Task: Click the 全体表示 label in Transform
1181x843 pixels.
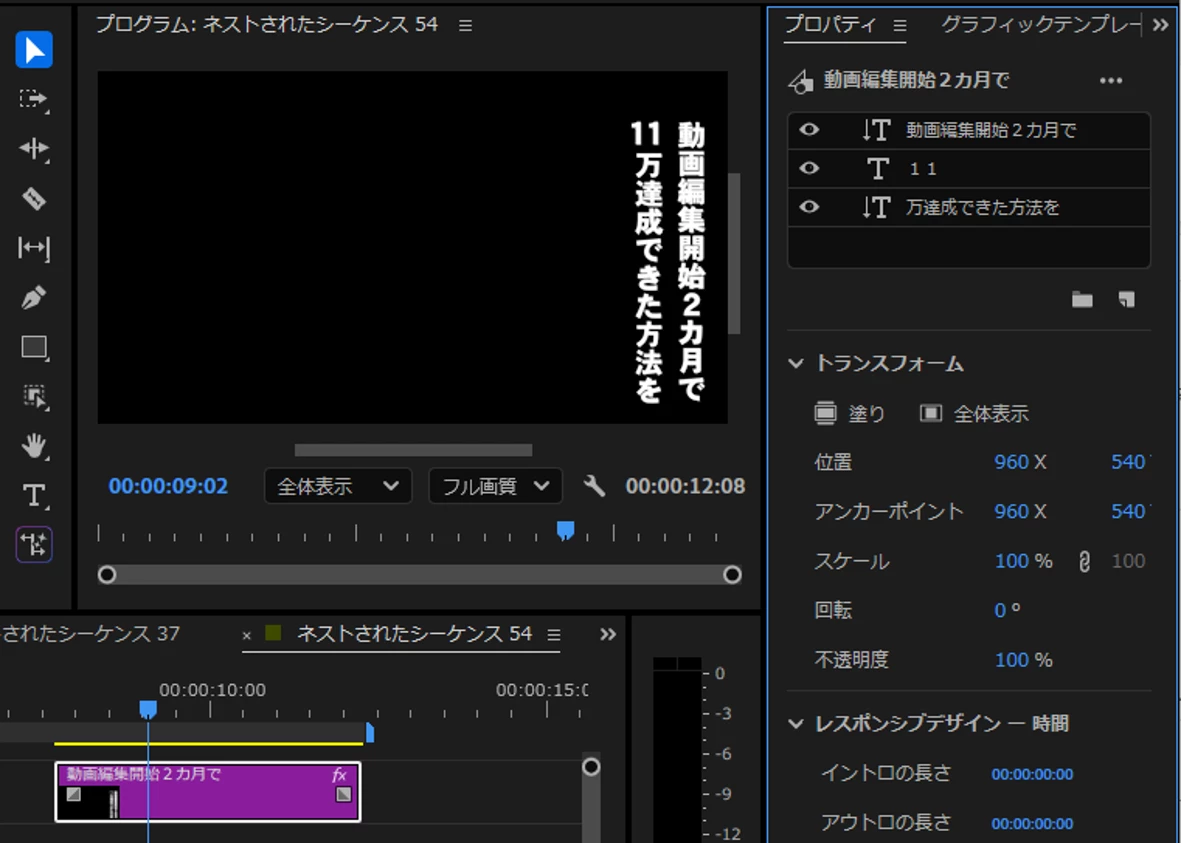Action: (x=990, y=414)
